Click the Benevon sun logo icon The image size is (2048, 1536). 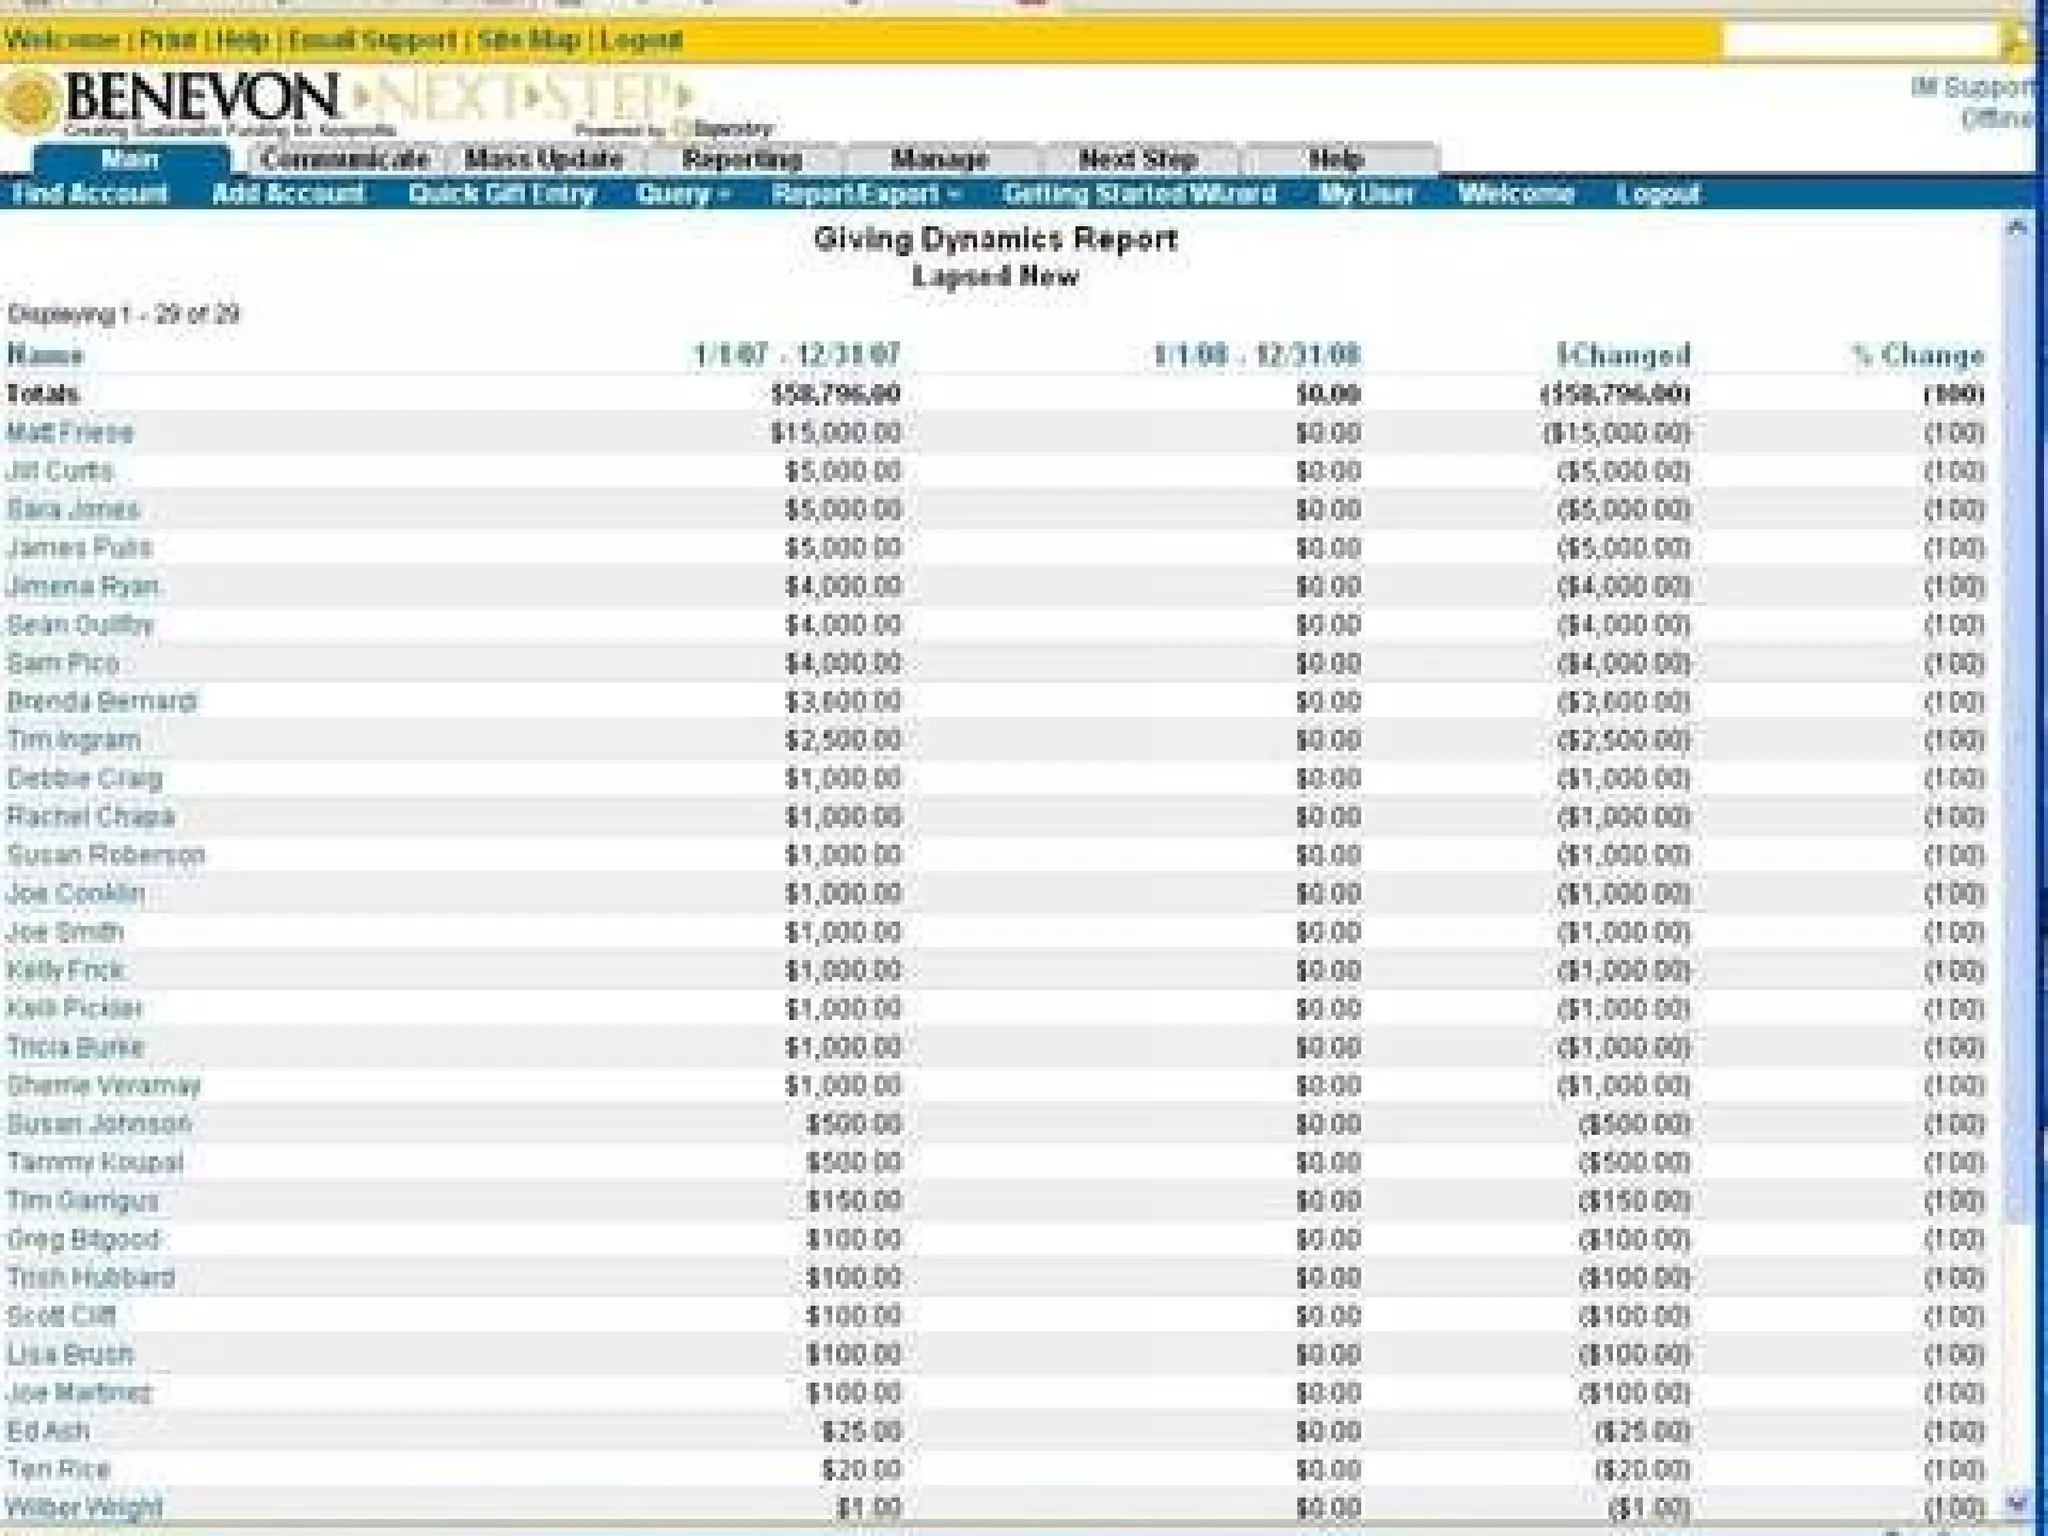coord(30,103)
